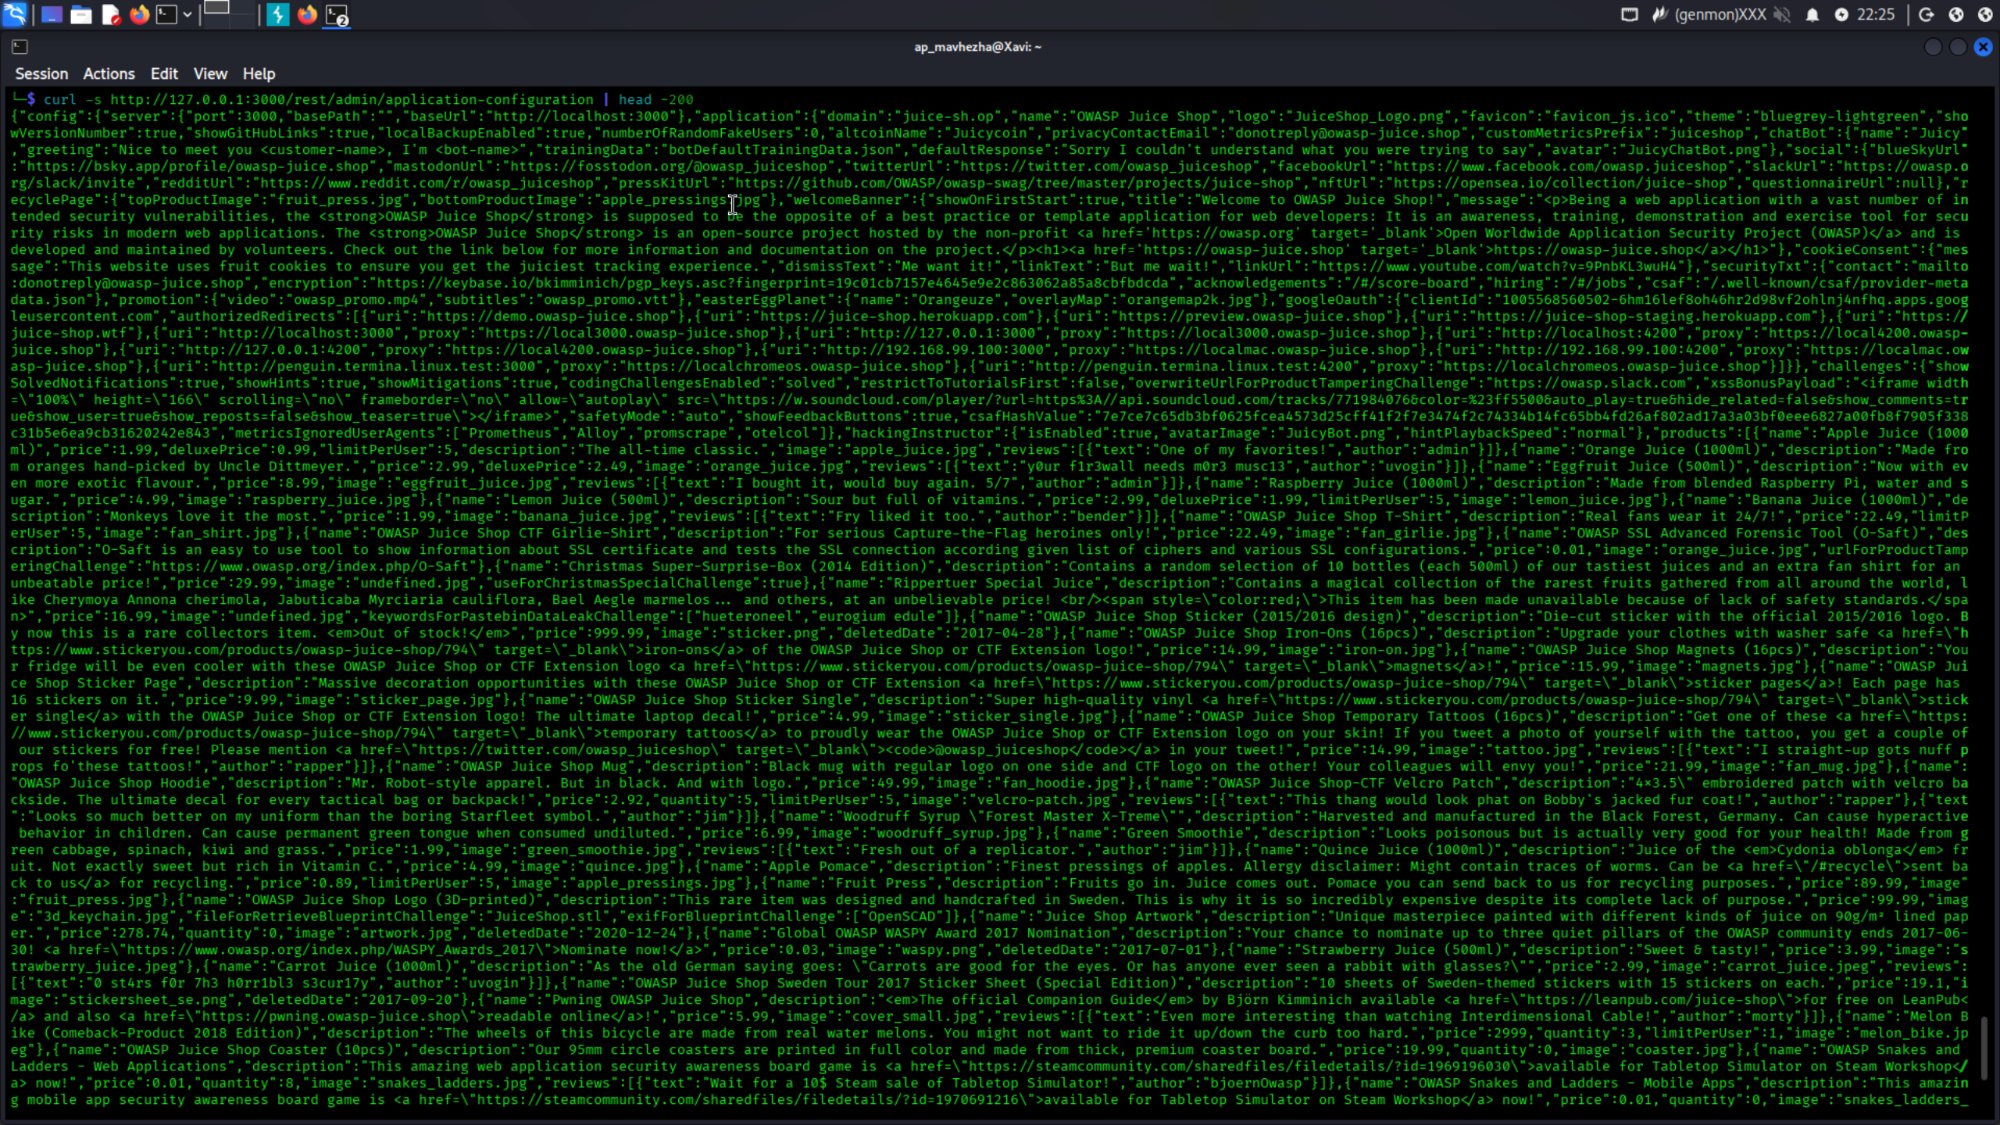The image size is (2000, 1125).
Task: Minimize the terminal window (first grey circle)
Action: [1933, 47]
